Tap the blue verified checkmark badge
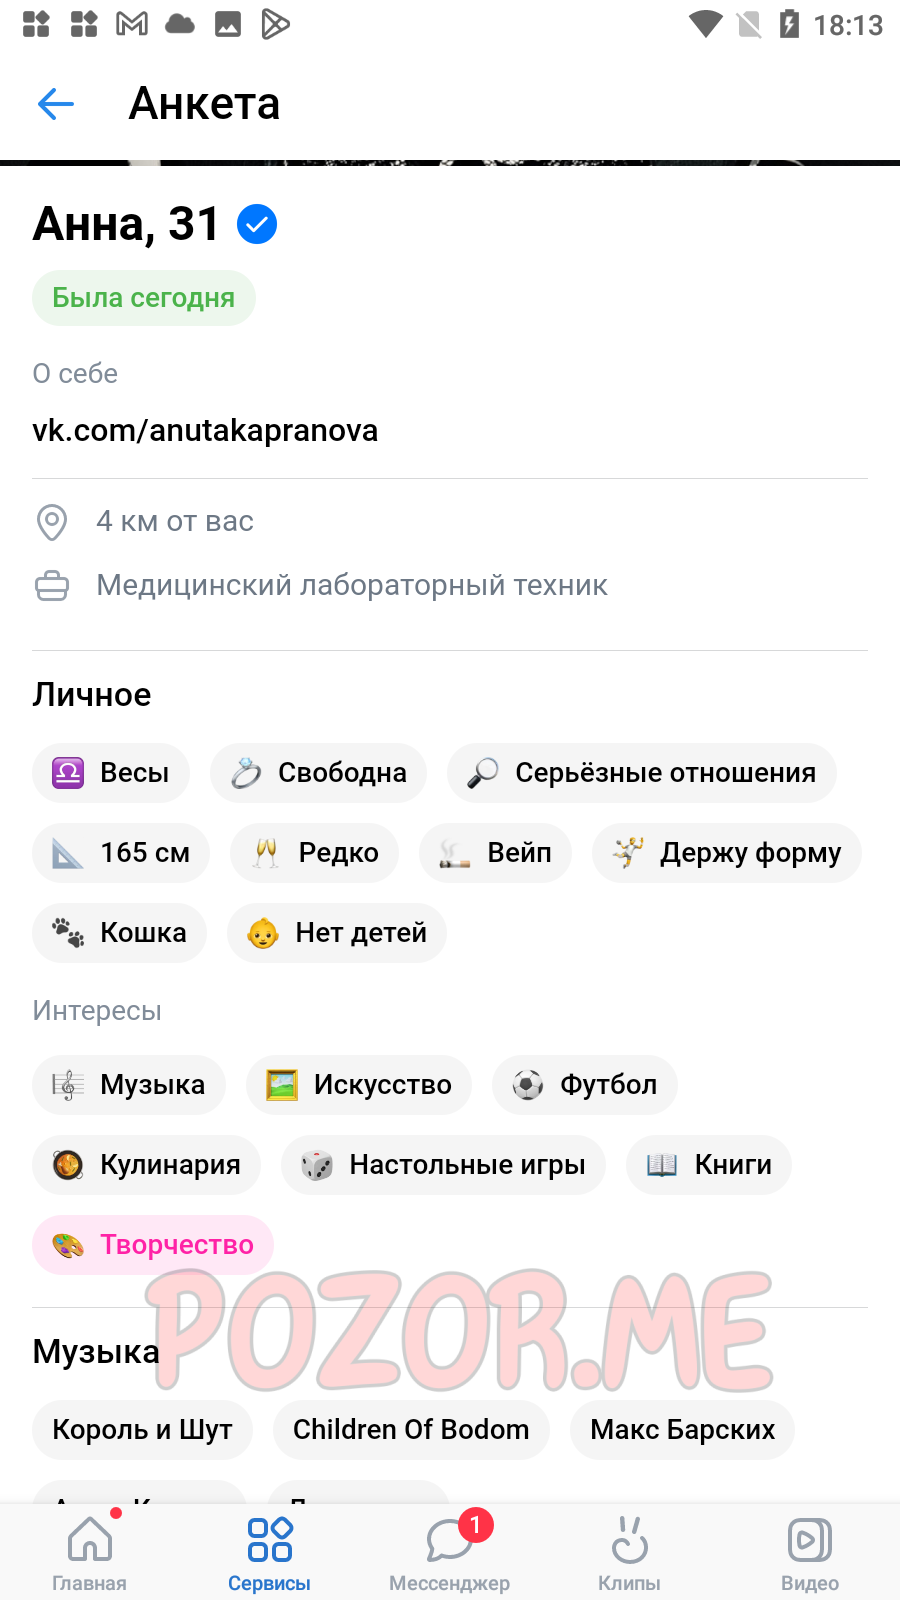Screen dimensions: 900x1600 coord(257,224)
